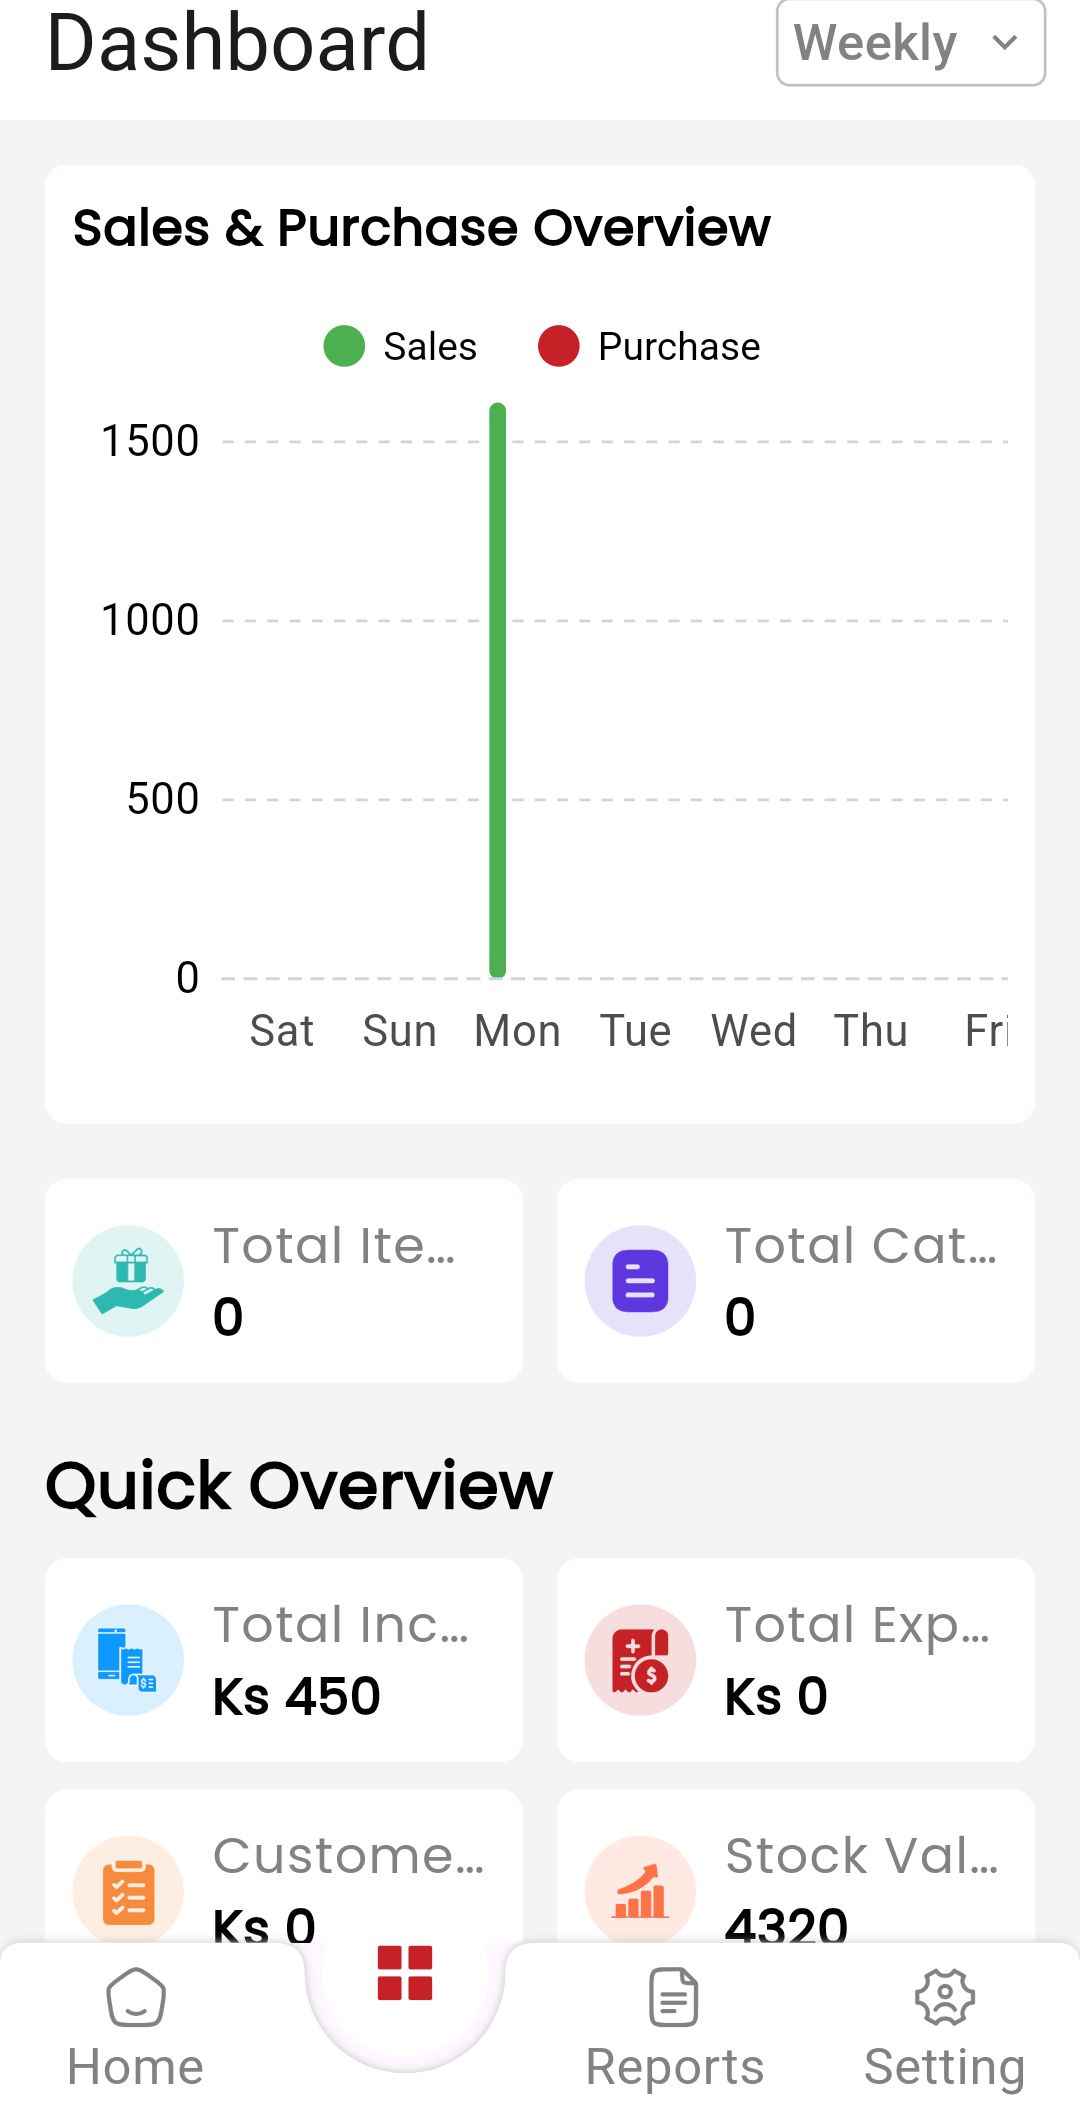Go to the Home tab
1080x2114 pixels.
(x=136, y=2030)
